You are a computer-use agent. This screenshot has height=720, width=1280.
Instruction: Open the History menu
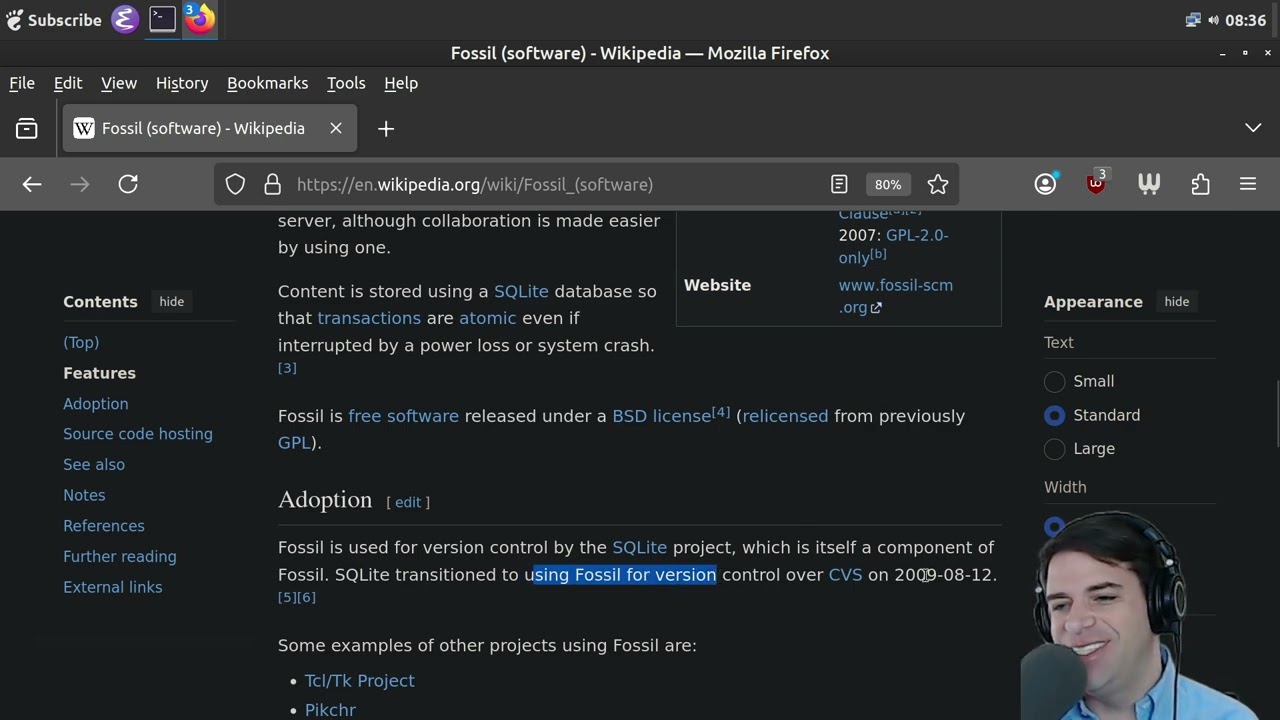coord(182,83)
